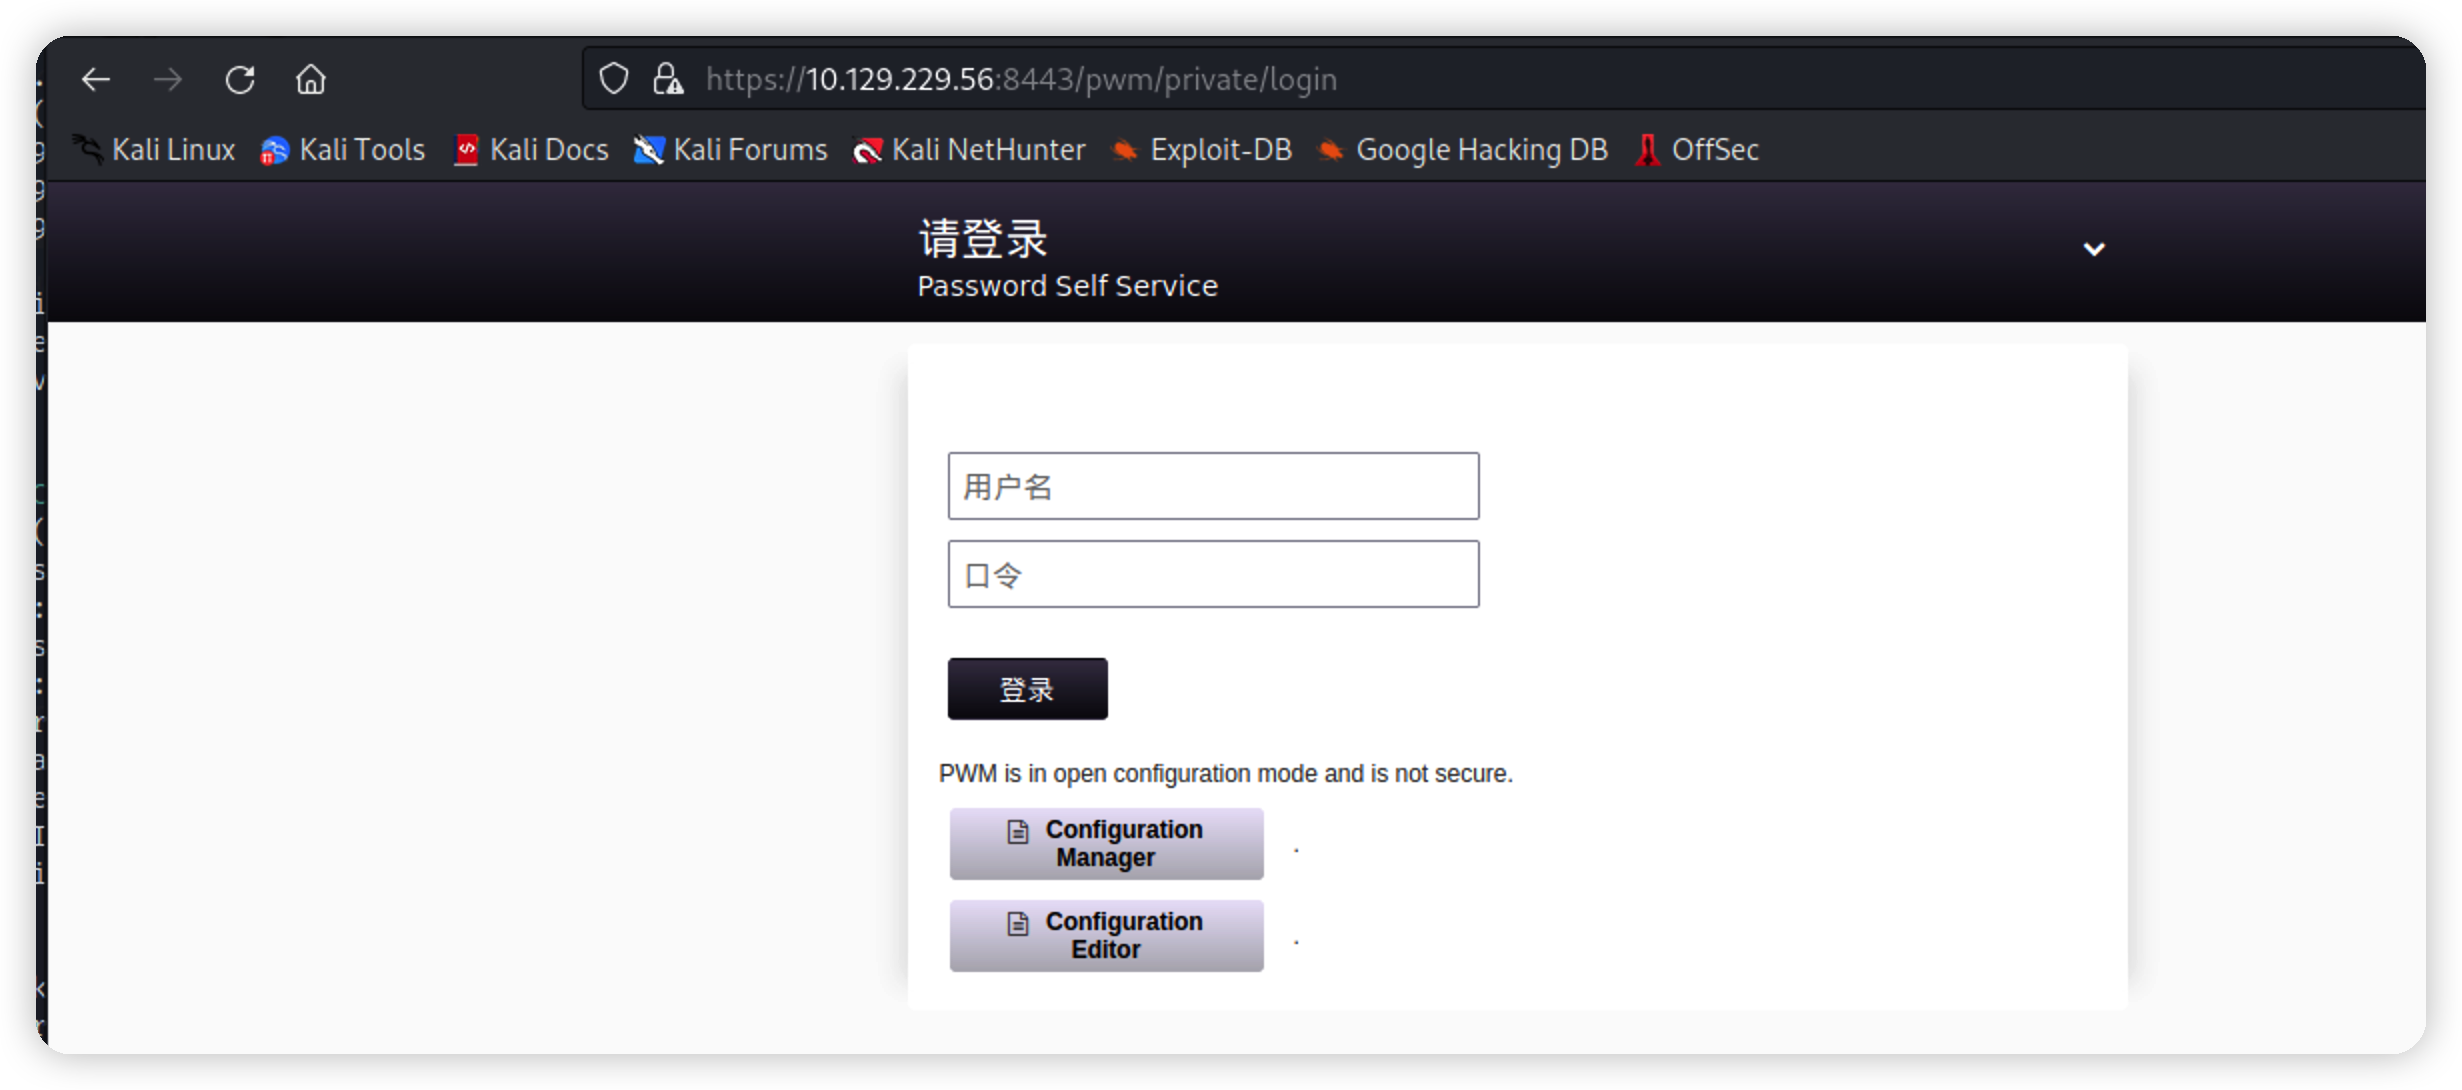This screenshot has width=2462, height=1090.
Task: Click the 用户名 username field
Action: [x=1213, y=486]
